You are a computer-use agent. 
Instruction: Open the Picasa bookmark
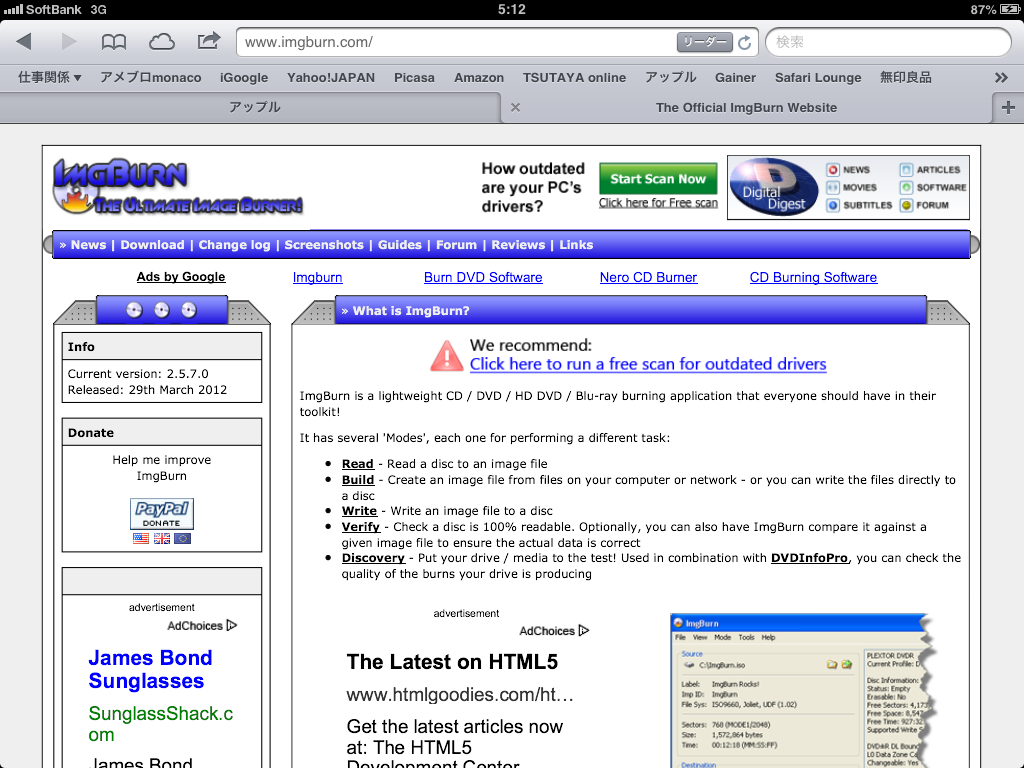(x=414, y=77)
